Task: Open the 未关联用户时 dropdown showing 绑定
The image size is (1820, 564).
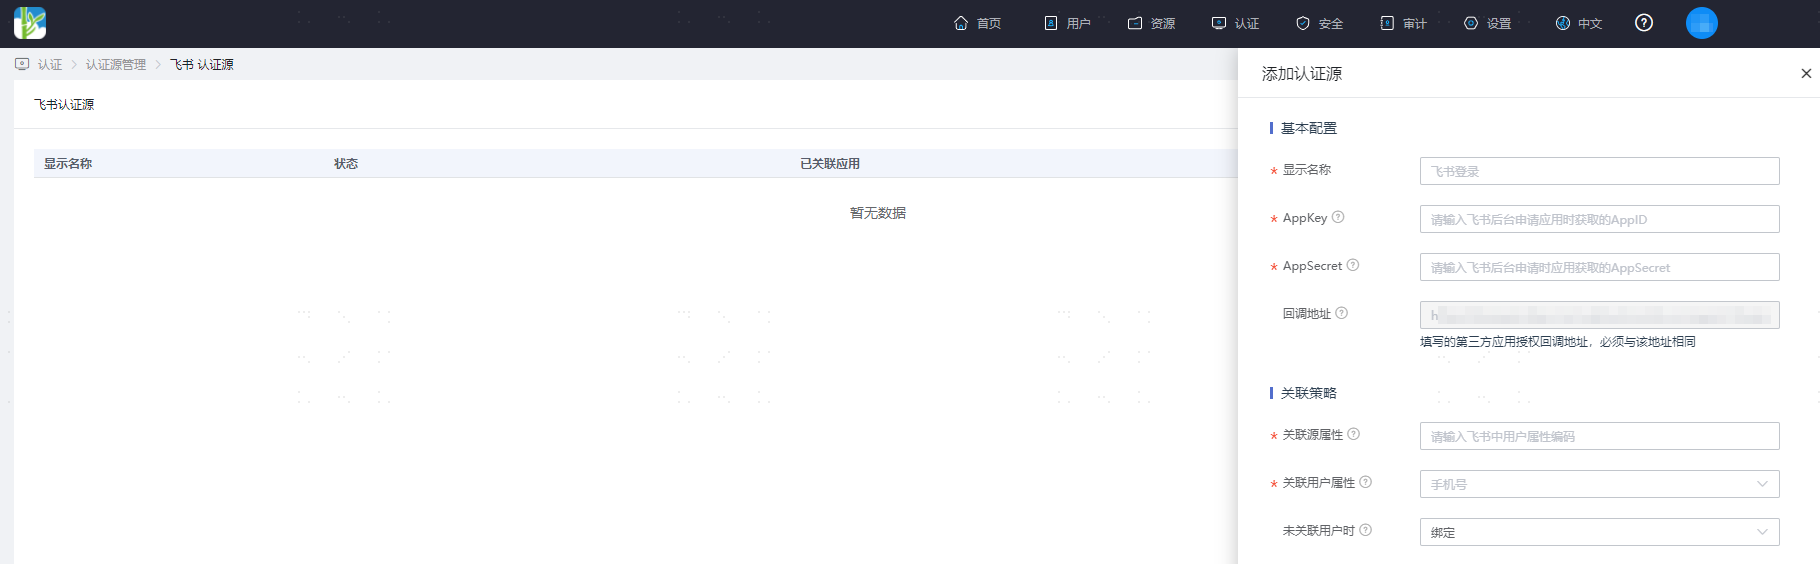Action: 1599,532
